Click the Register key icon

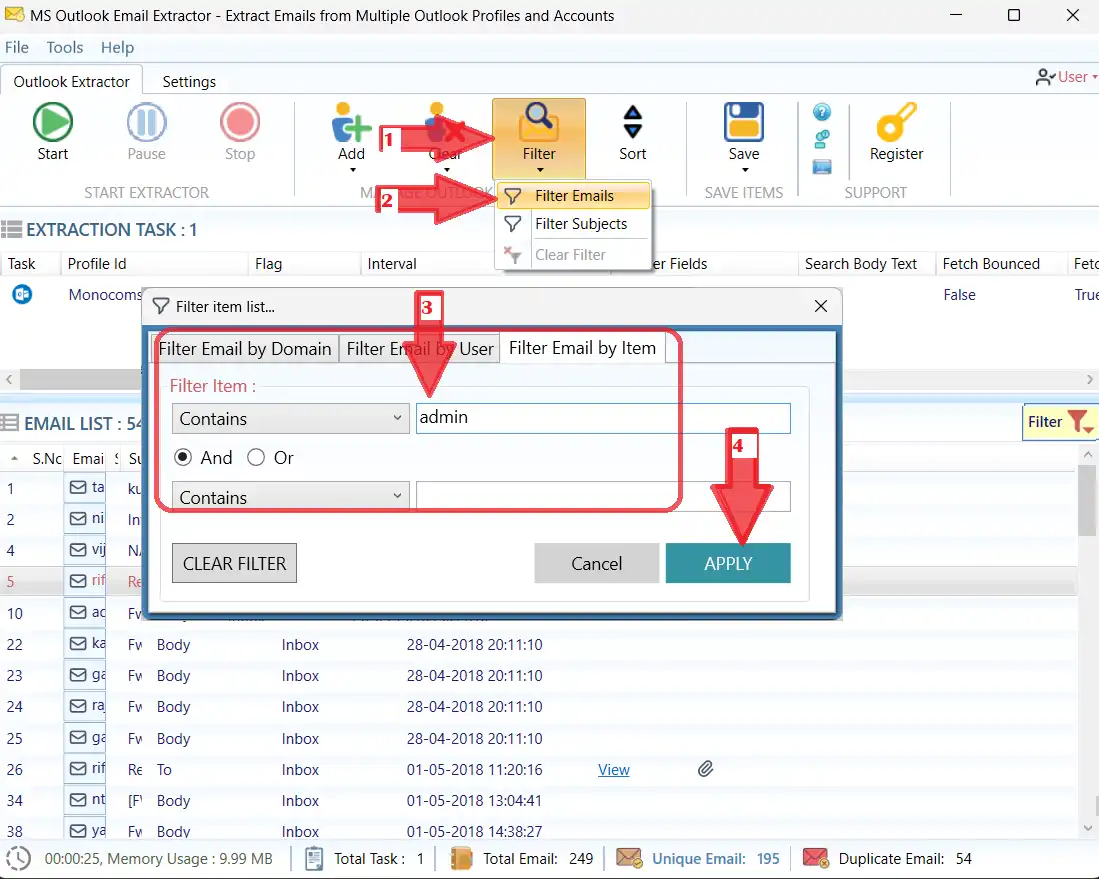coord(896,122)
